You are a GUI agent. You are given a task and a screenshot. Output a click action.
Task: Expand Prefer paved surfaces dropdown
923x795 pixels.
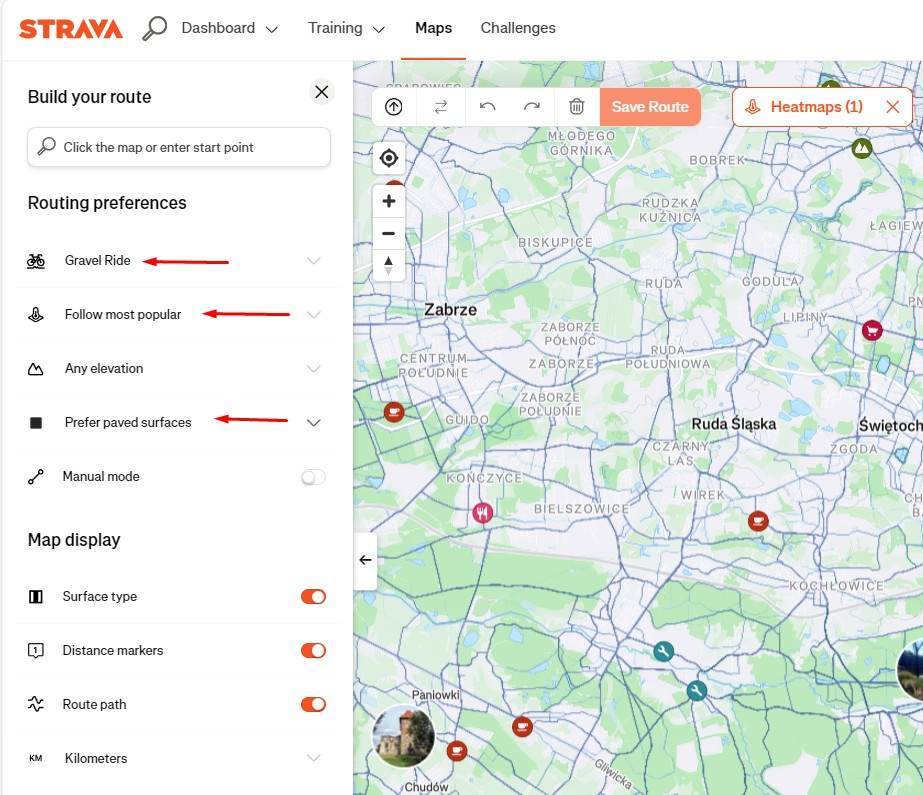tap(313, 423)
